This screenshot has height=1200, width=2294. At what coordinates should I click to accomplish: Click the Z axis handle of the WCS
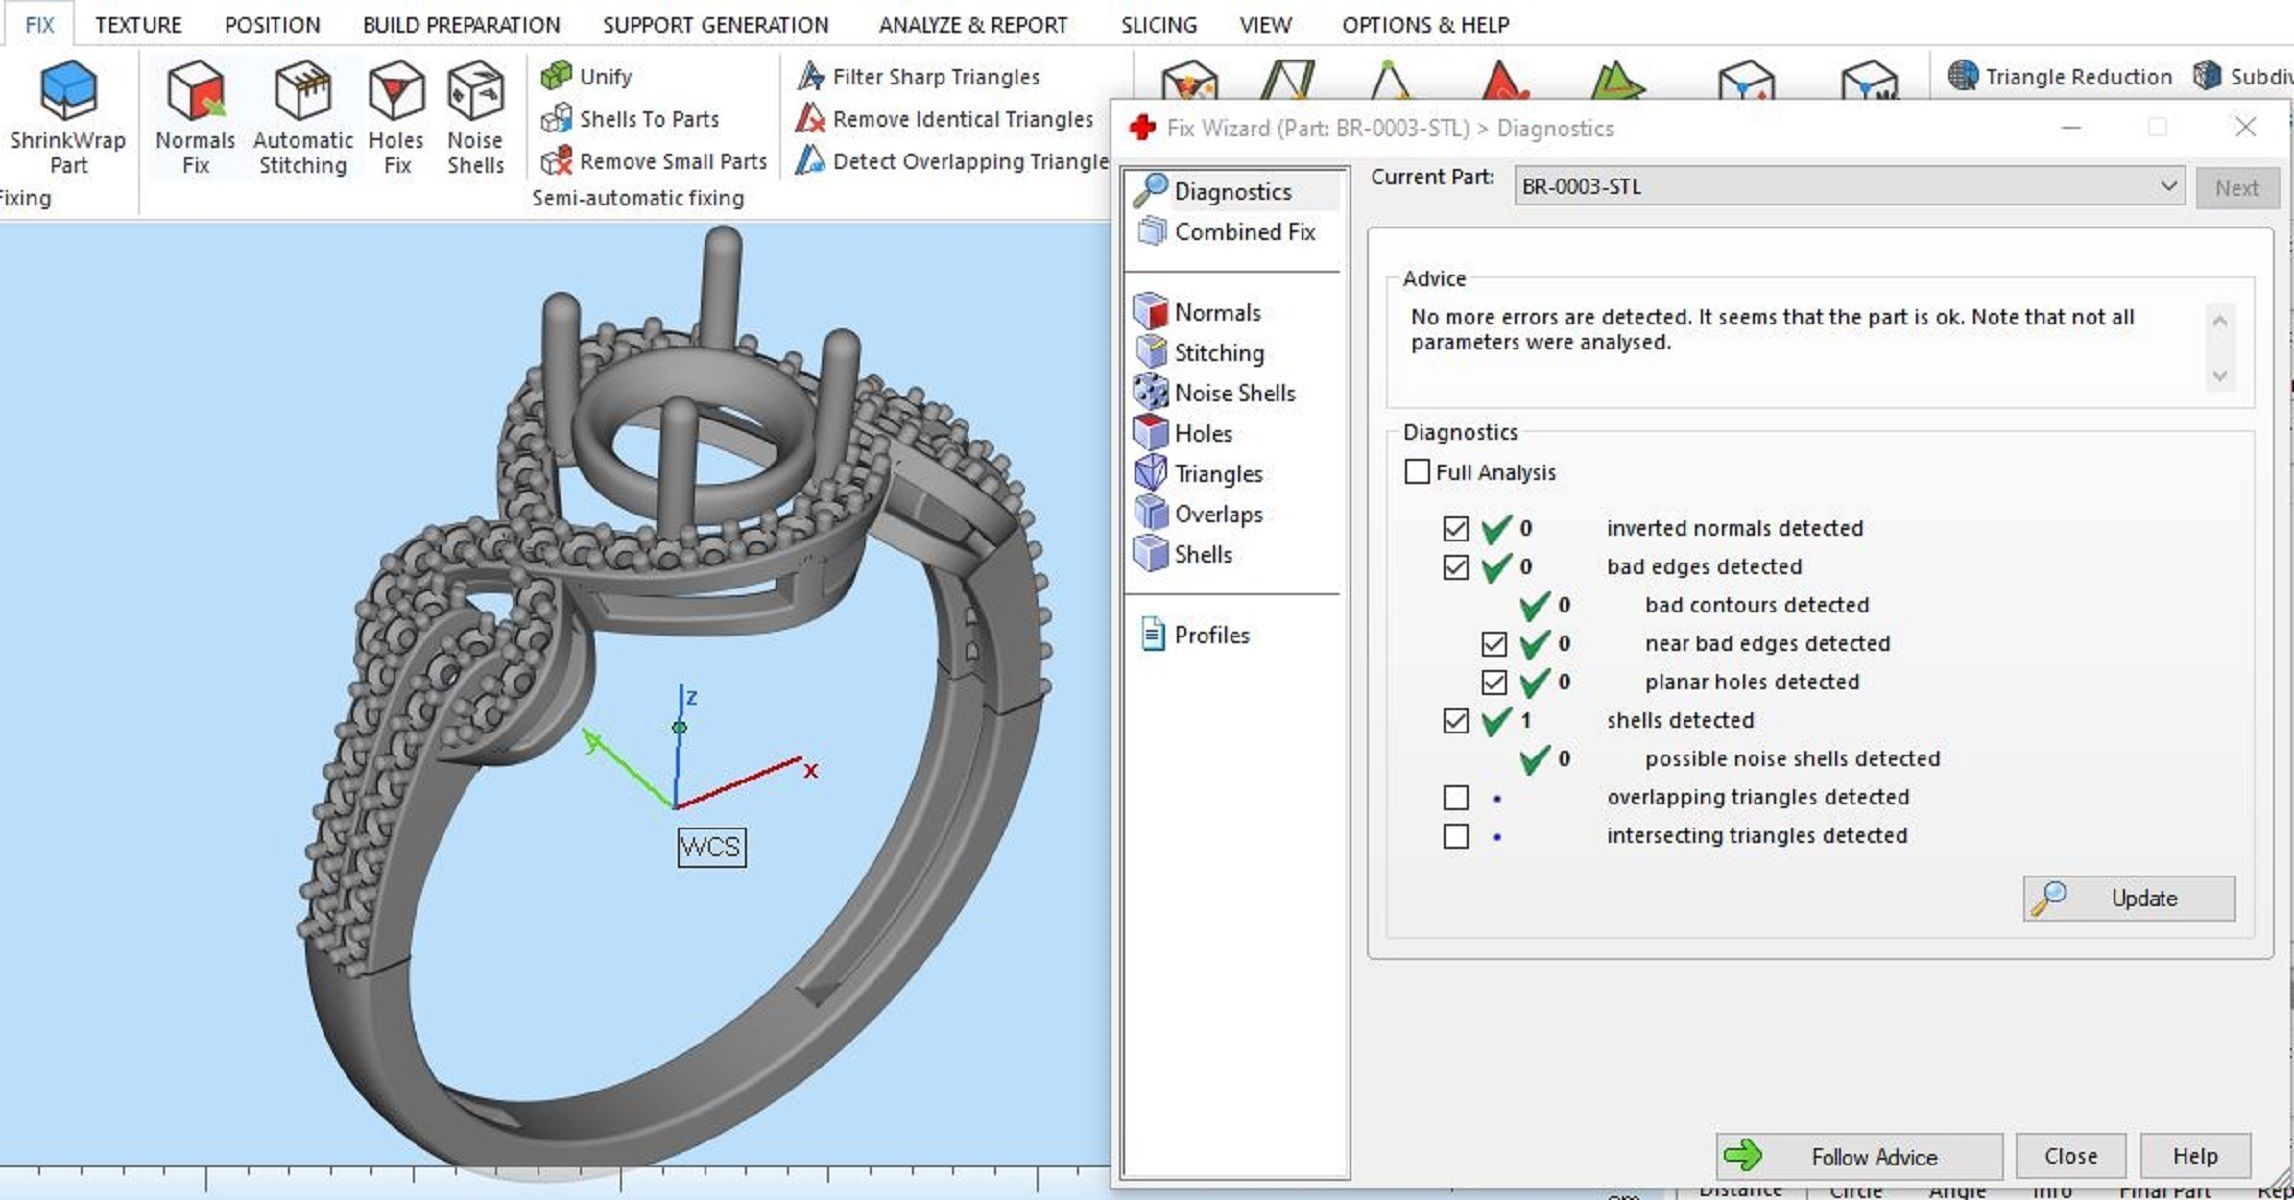(680, 727)
